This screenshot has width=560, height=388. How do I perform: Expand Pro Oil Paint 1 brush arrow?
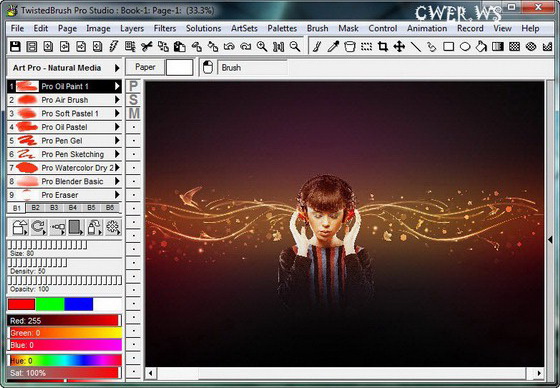point(117,86)
